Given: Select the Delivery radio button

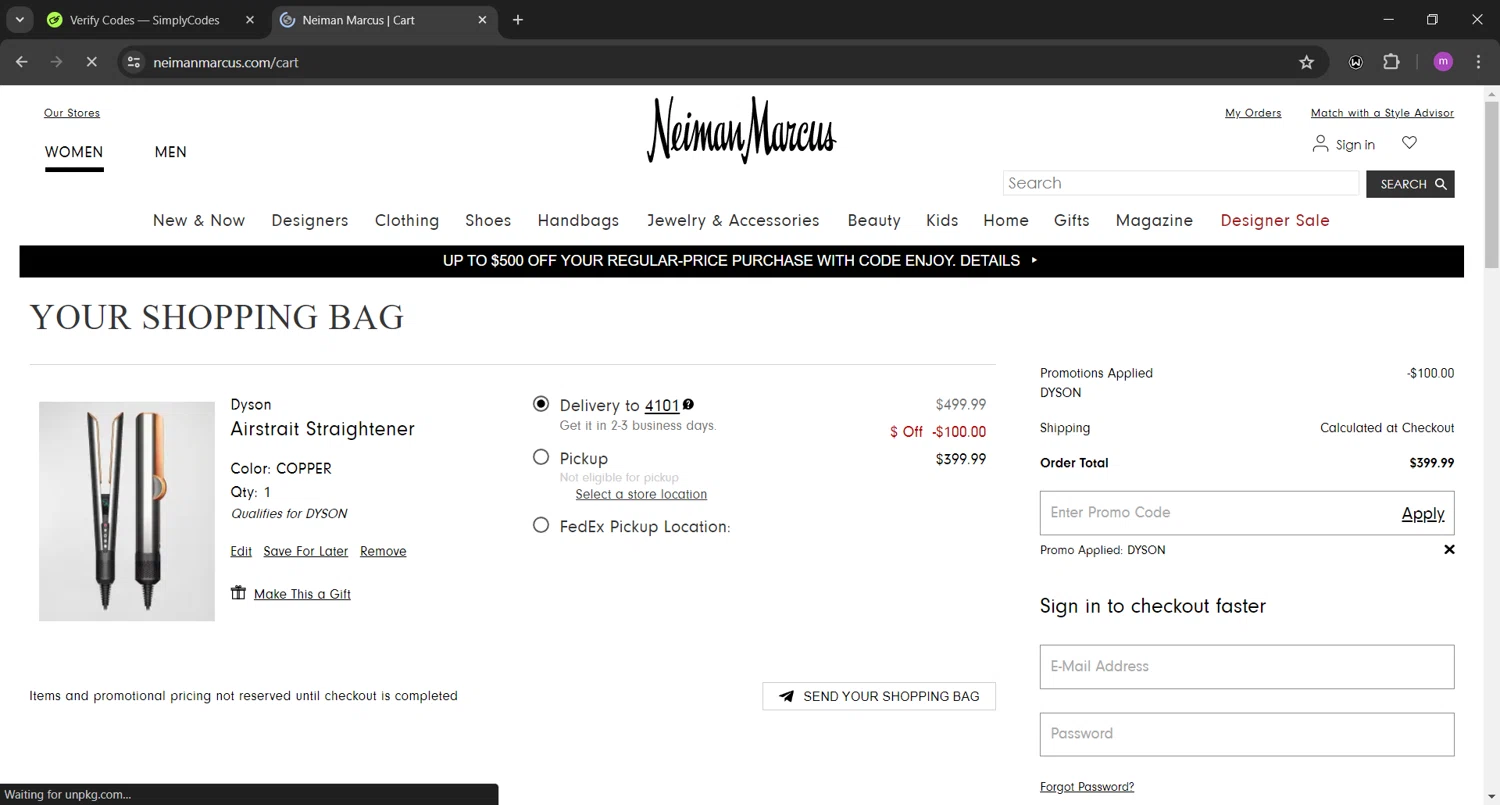Looking at the screenshot, I should (541, 404).
